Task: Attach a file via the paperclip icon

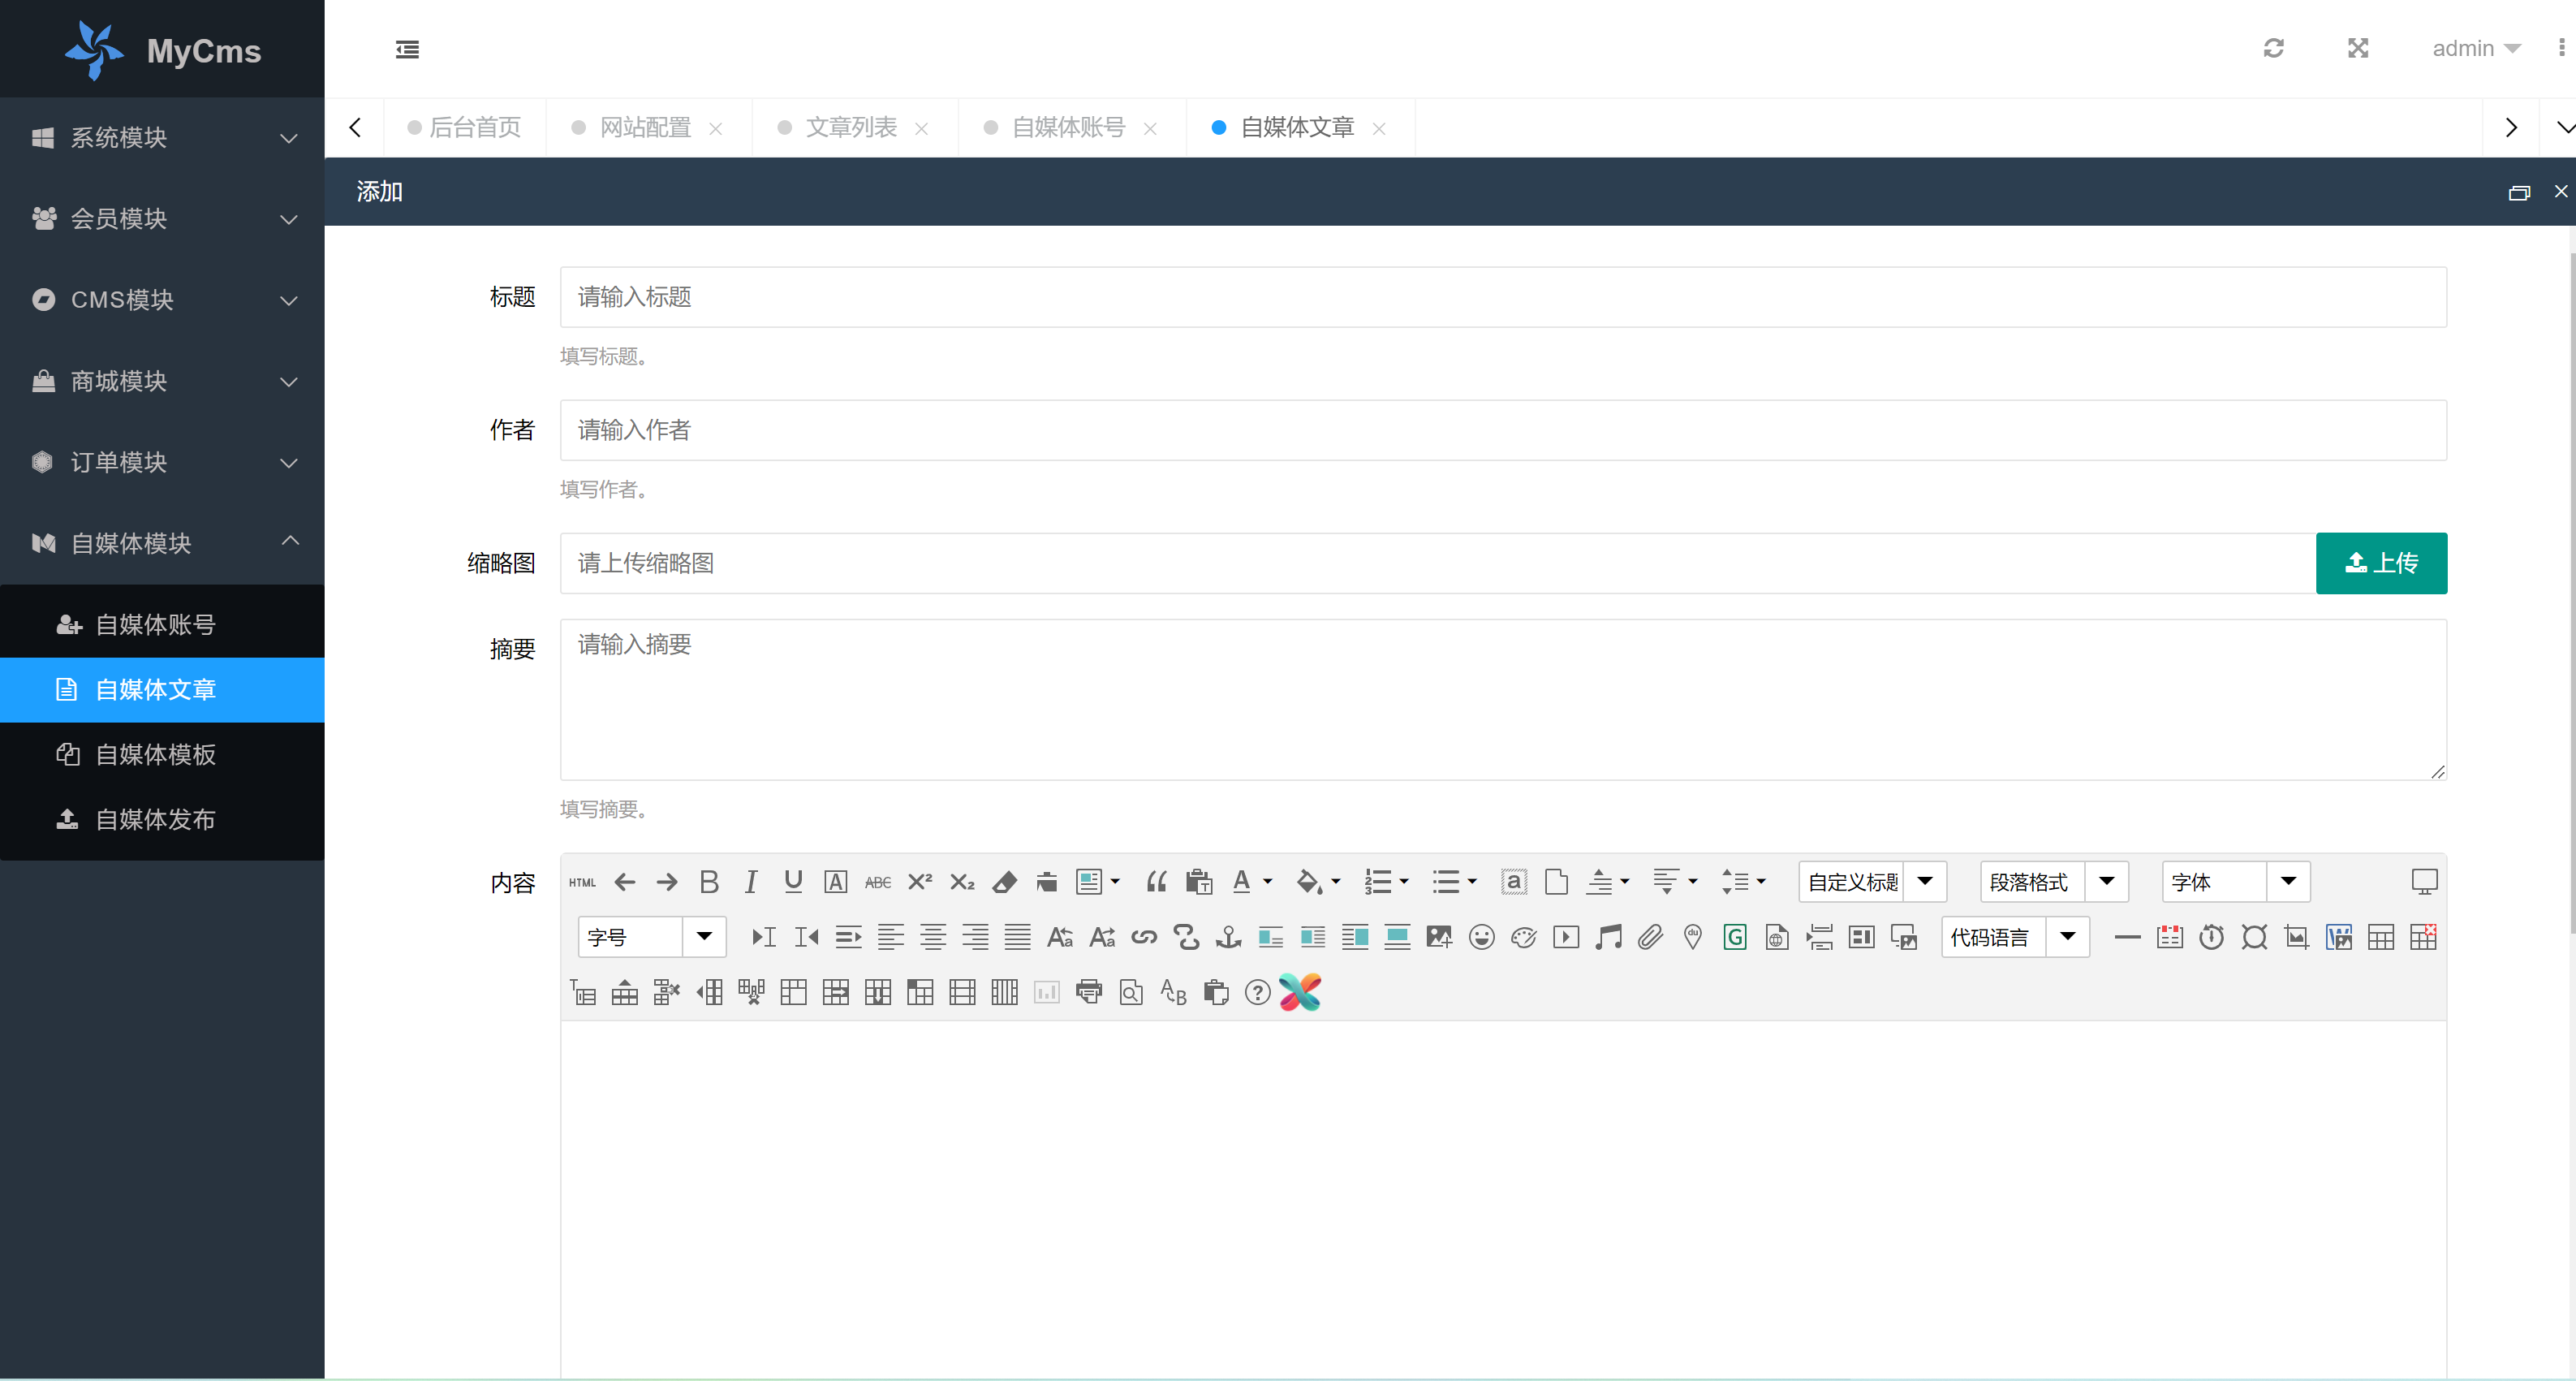Action: pyautogui.click(x=1651, y=937)
